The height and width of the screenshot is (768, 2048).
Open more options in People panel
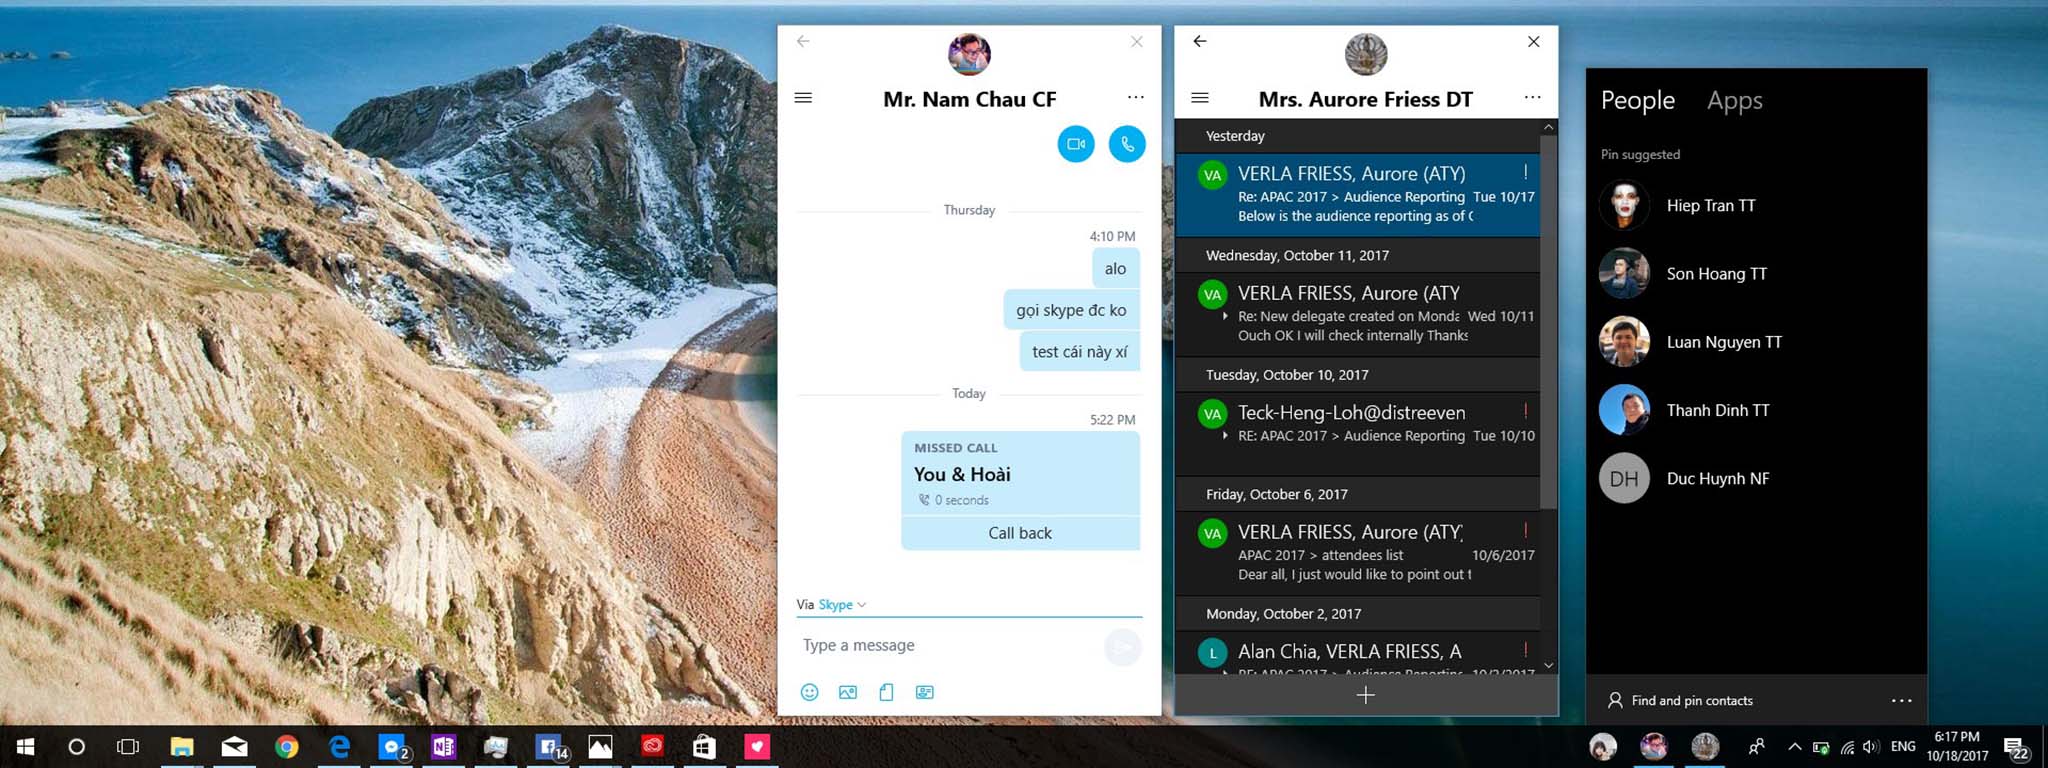(1902, 701)
